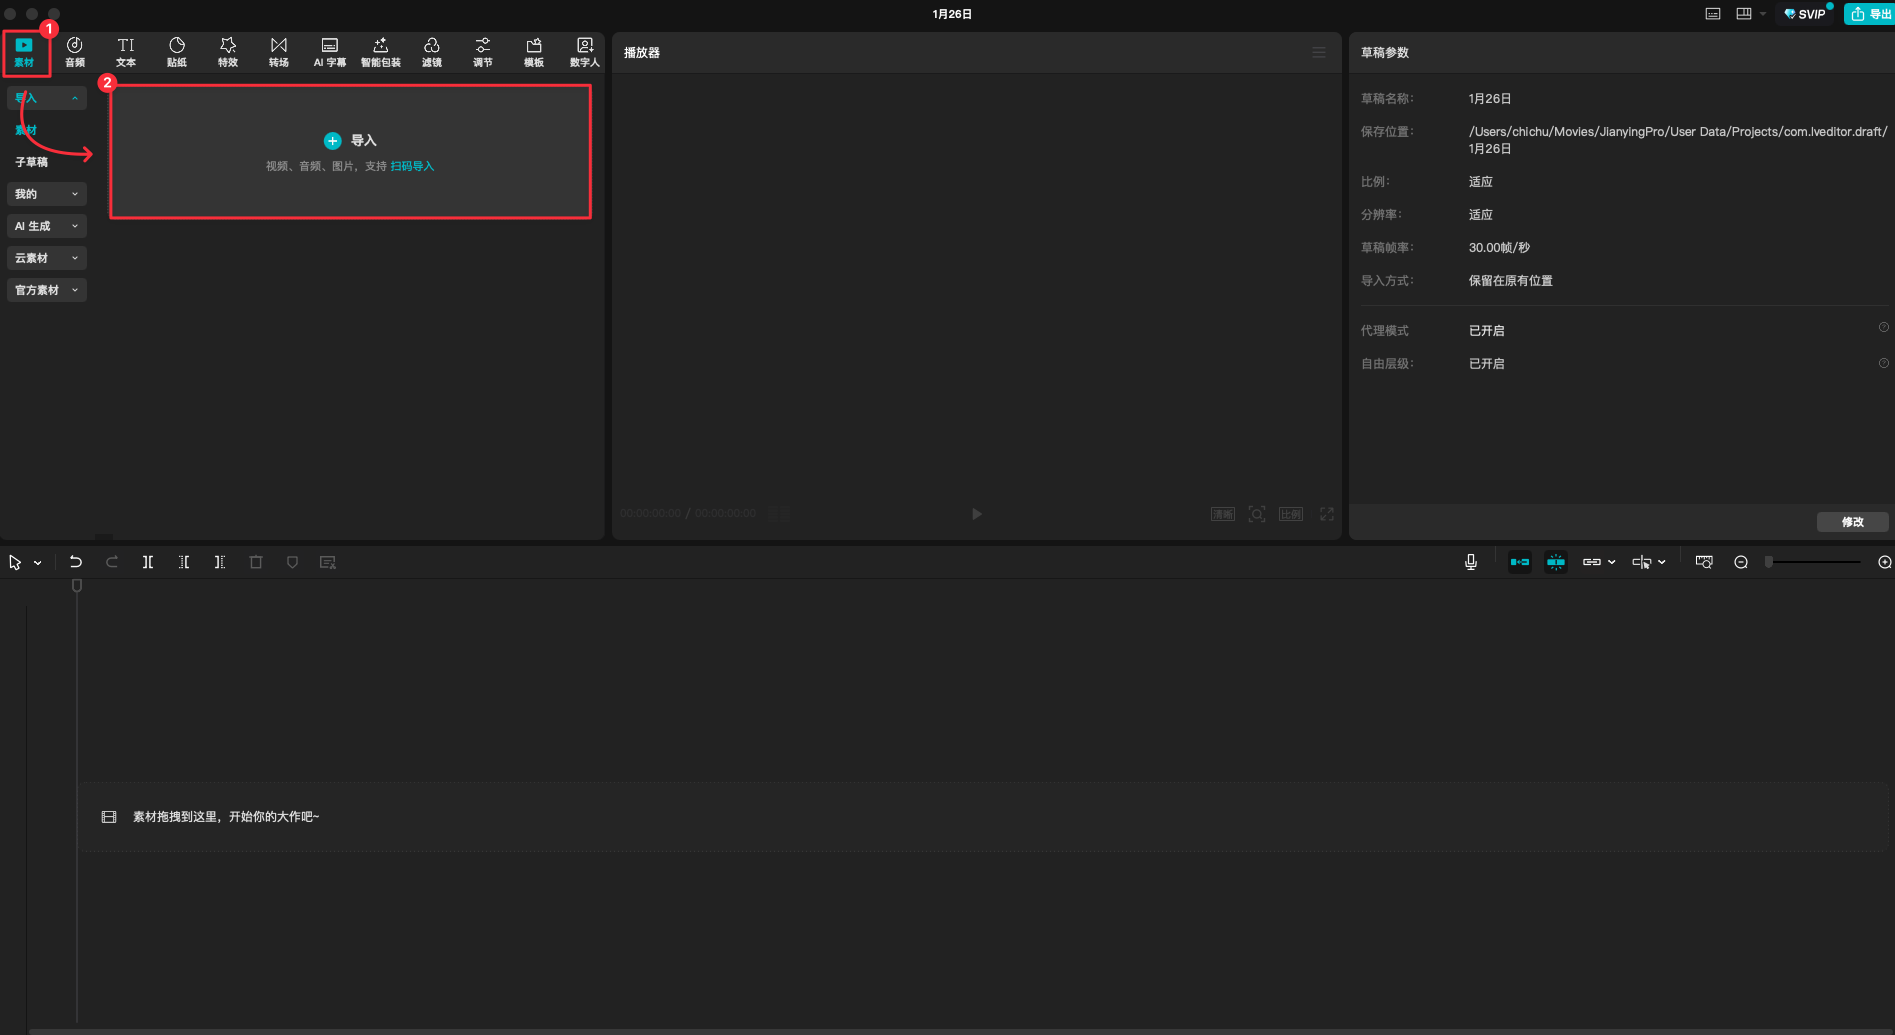
Task: Undo the last action
Action: (76, 562)
